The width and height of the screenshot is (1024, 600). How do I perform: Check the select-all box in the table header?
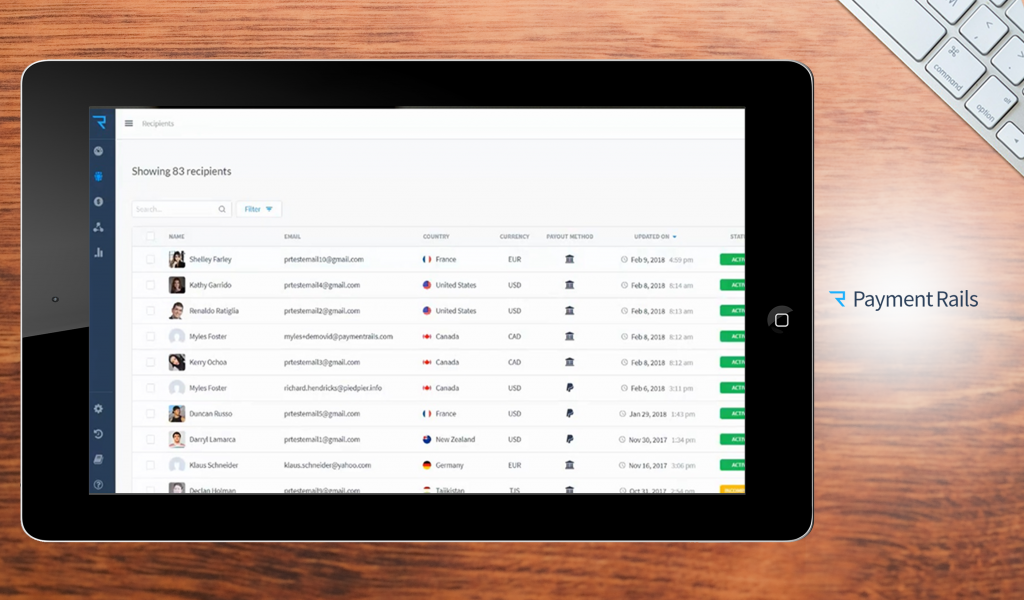pyautogui.click(x=151, y=236)
